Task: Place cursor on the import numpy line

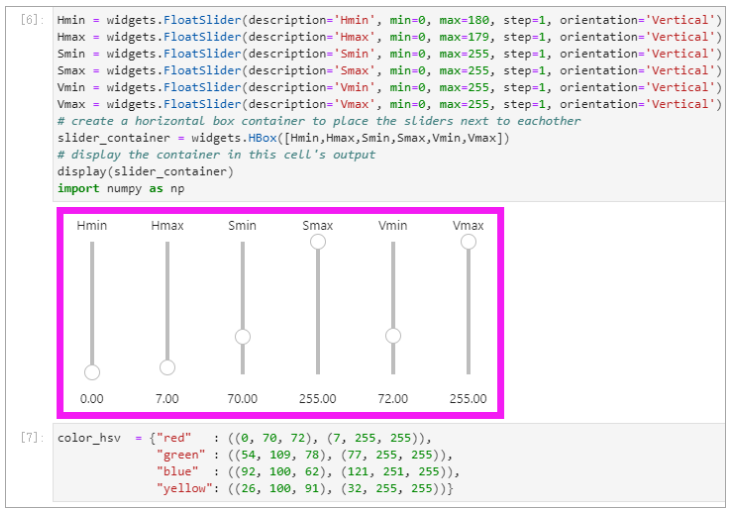Action: (x=121, y=188)
